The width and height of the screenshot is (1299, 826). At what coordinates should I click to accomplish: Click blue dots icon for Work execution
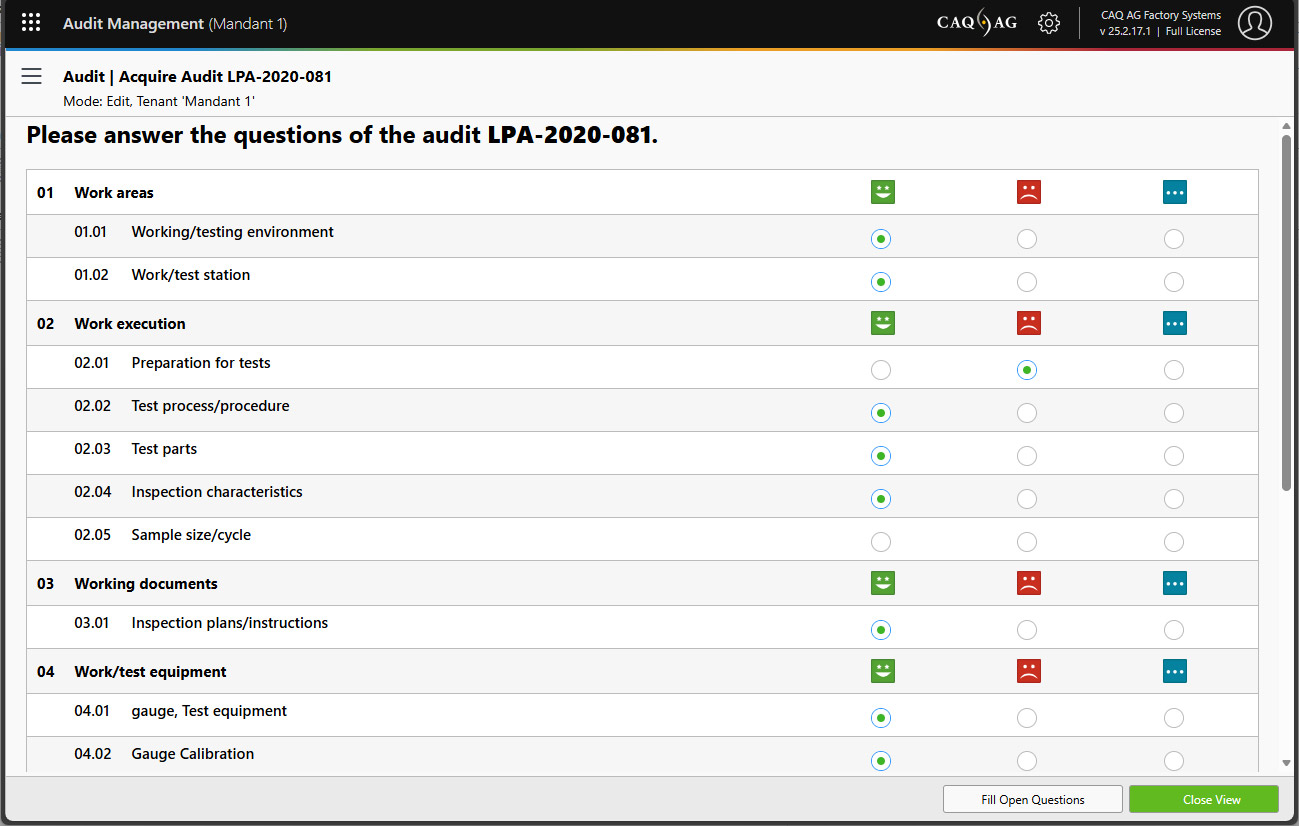click(1174, 323)
